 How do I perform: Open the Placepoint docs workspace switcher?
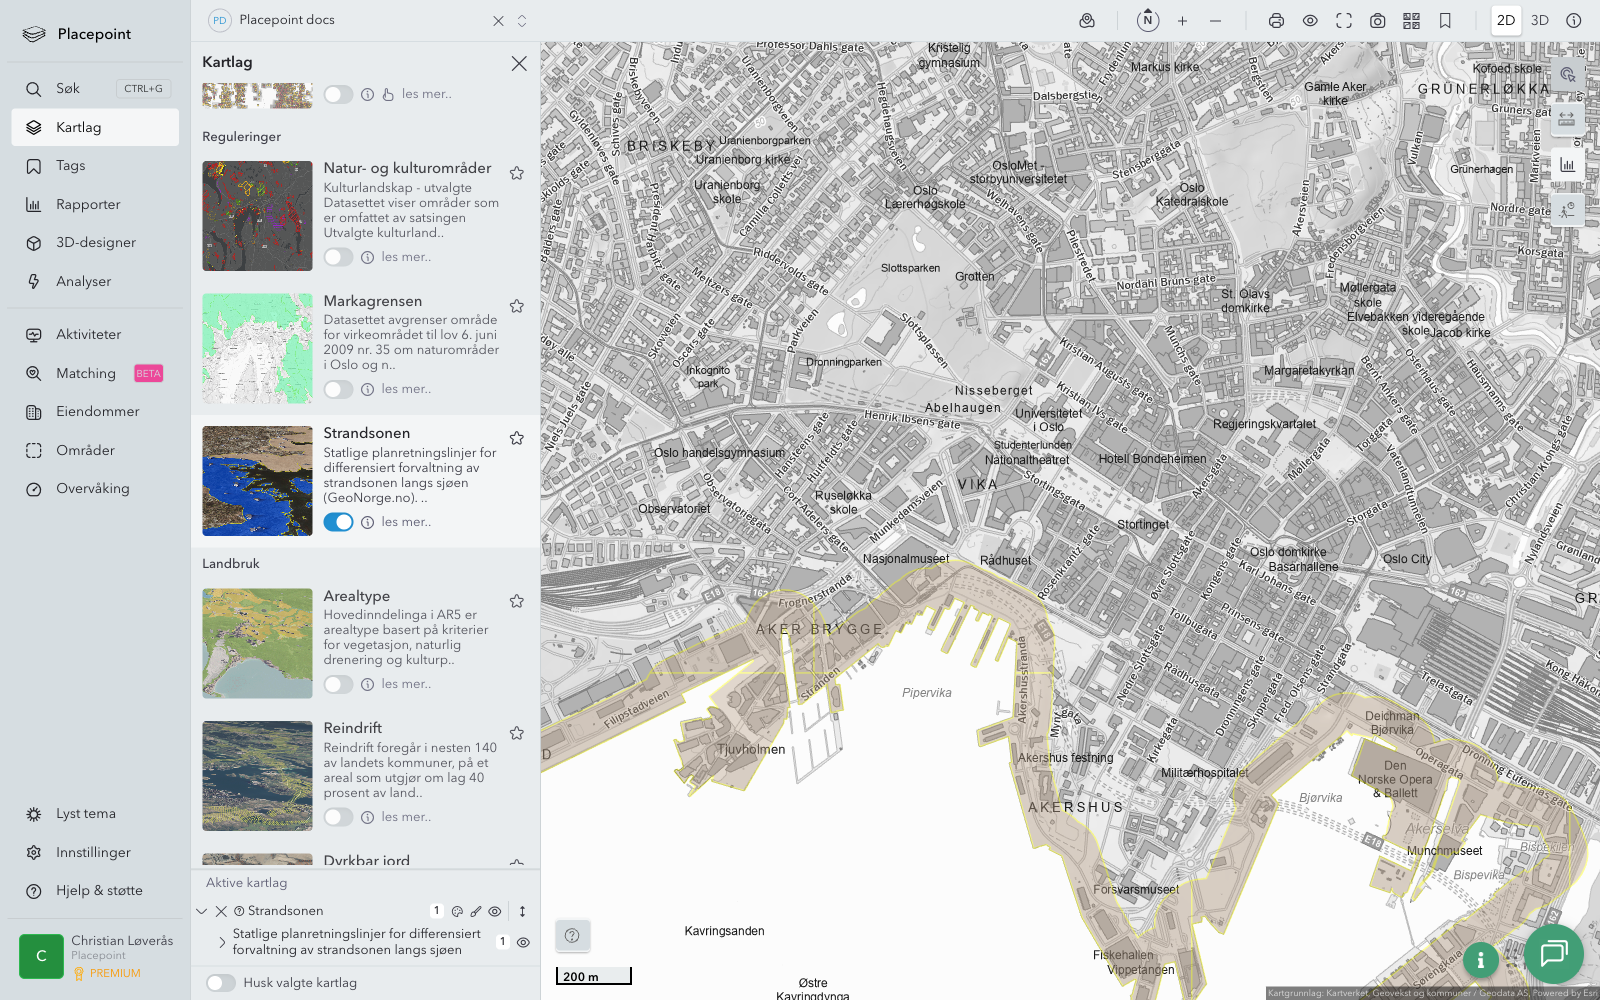(522, 20)
